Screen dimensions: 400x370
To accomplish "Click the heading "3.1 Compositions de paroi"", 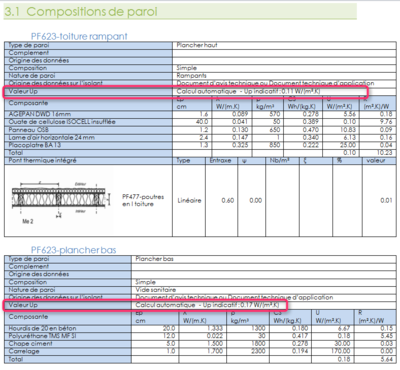I will pos(80,12).
